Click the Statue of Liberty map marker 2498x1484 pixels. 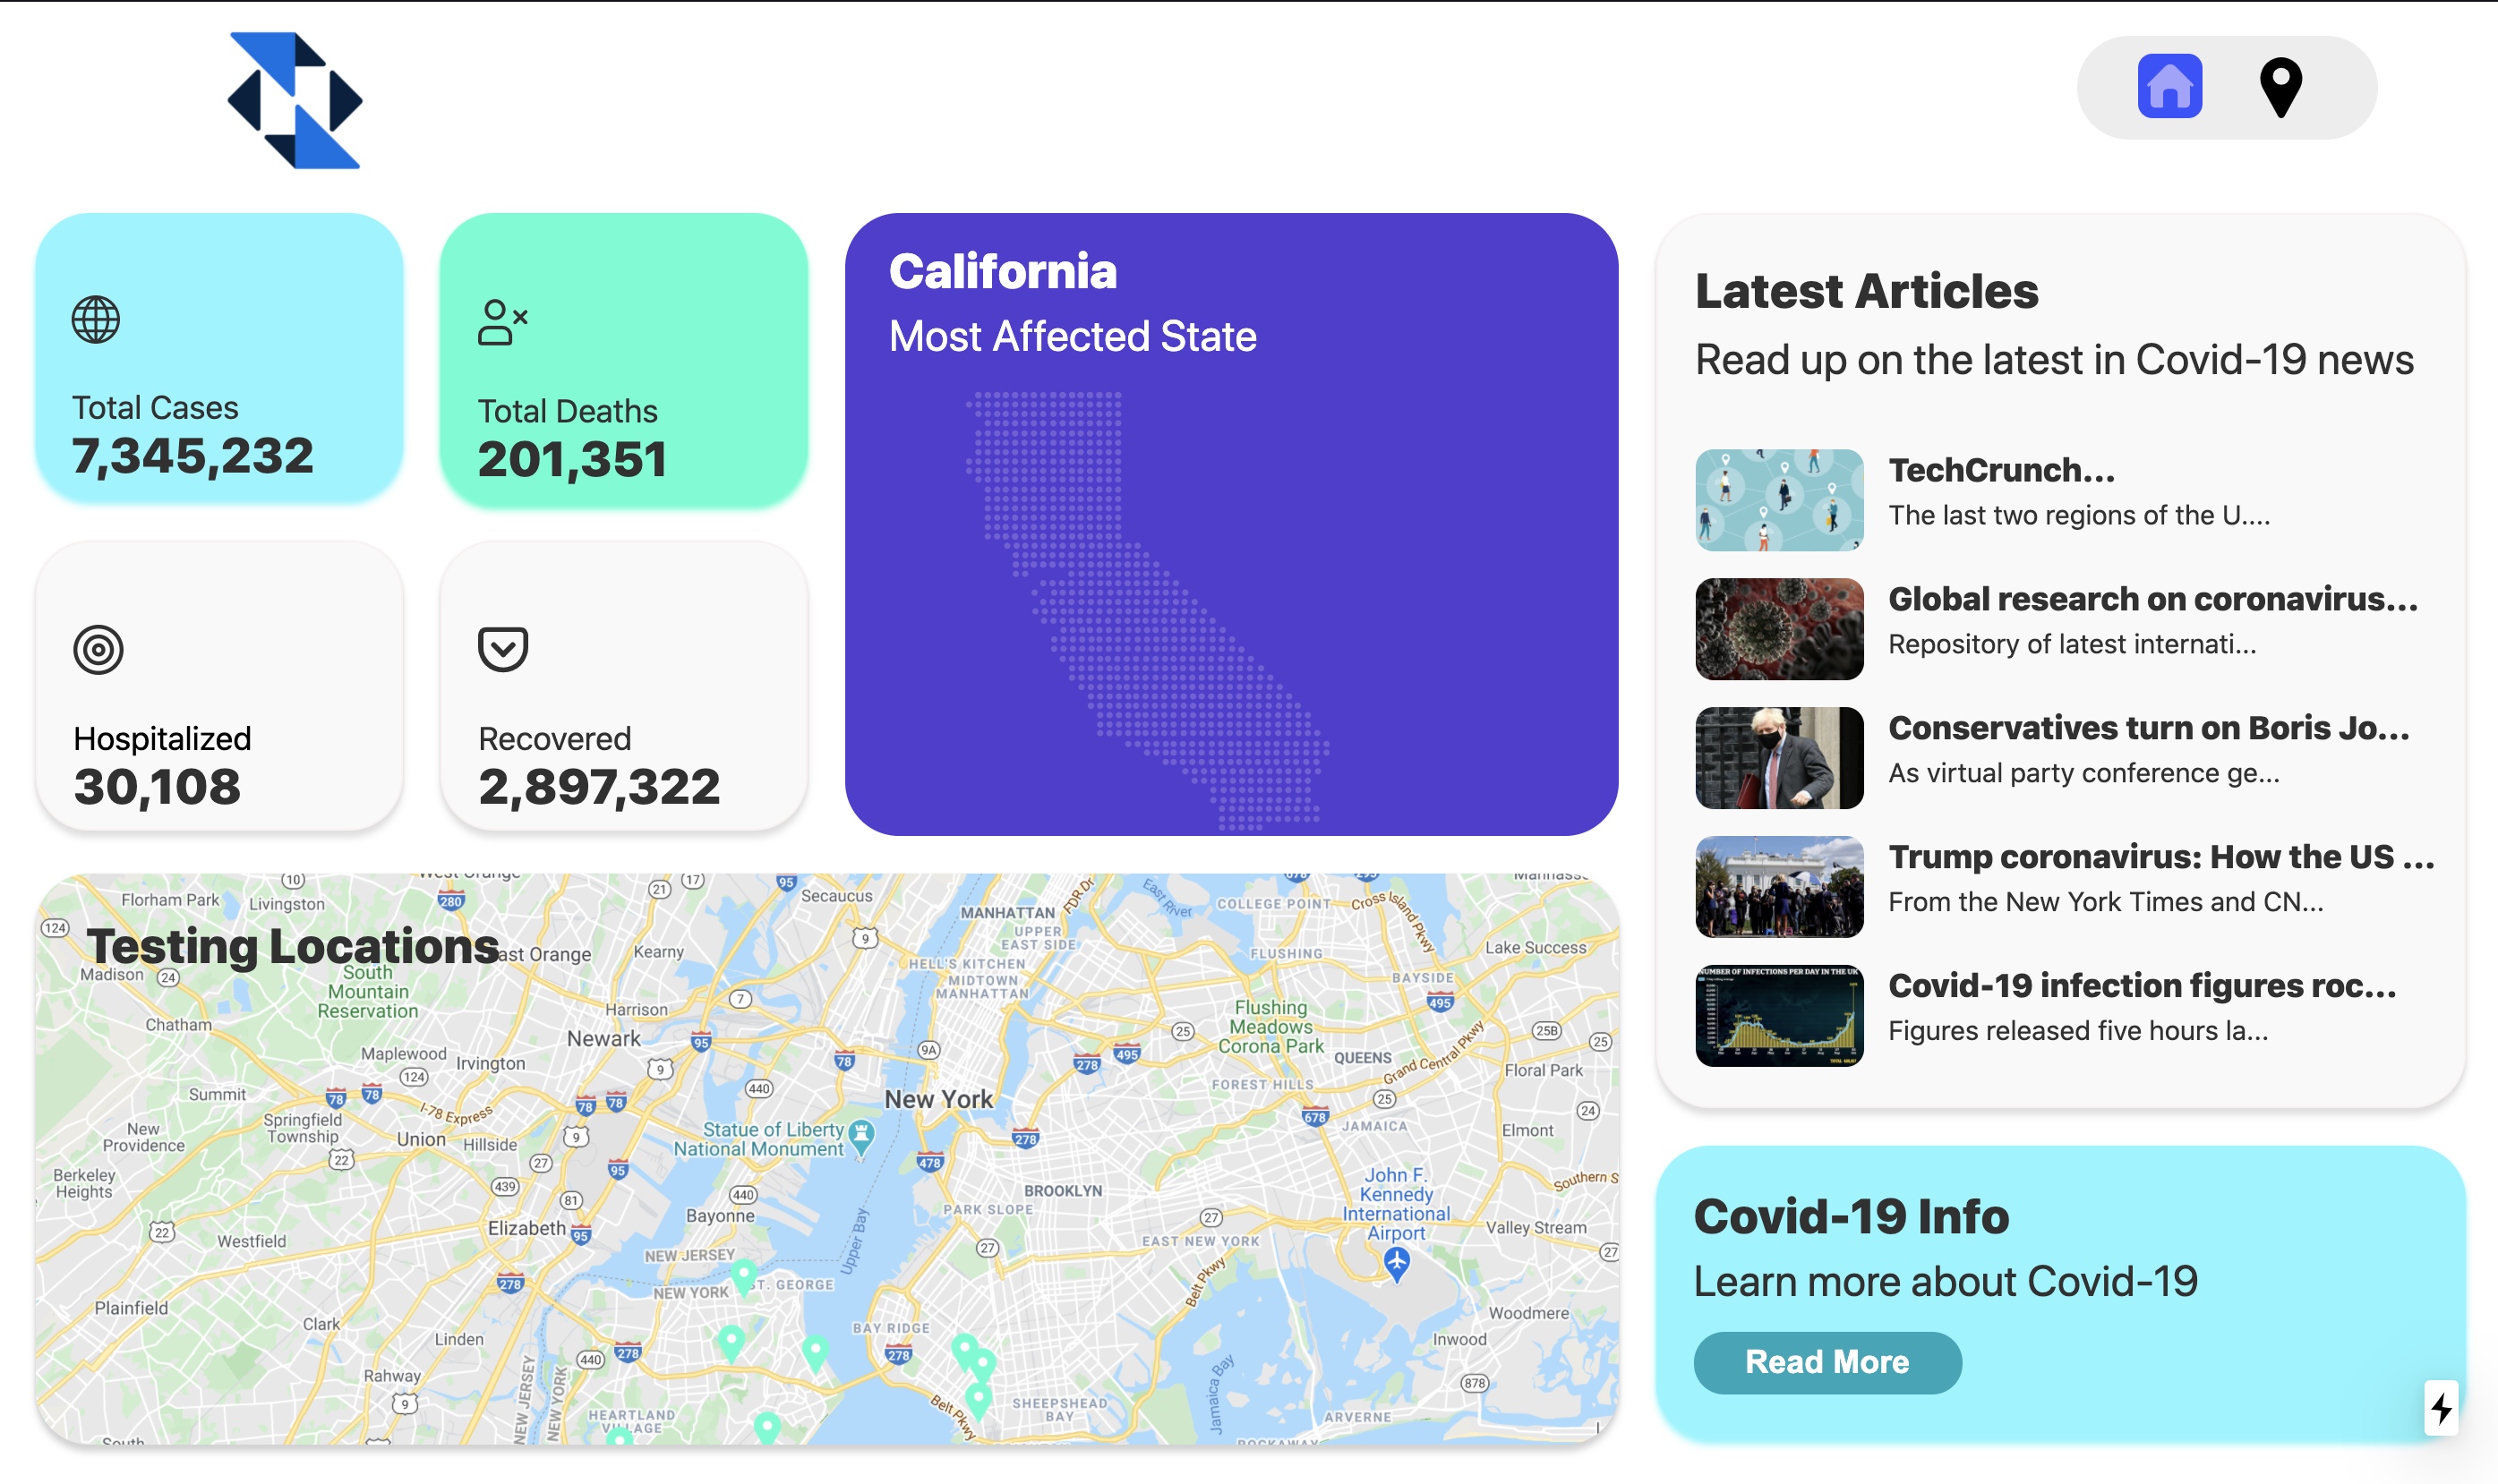pyautogui.click(x=861, y=1134)
